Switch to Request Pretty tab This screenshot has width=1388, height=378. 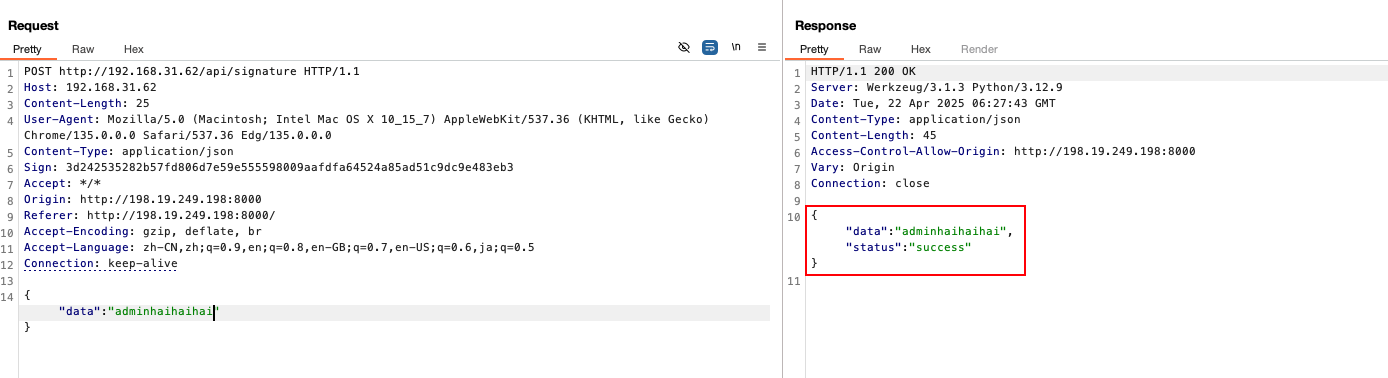coord(27,49)
